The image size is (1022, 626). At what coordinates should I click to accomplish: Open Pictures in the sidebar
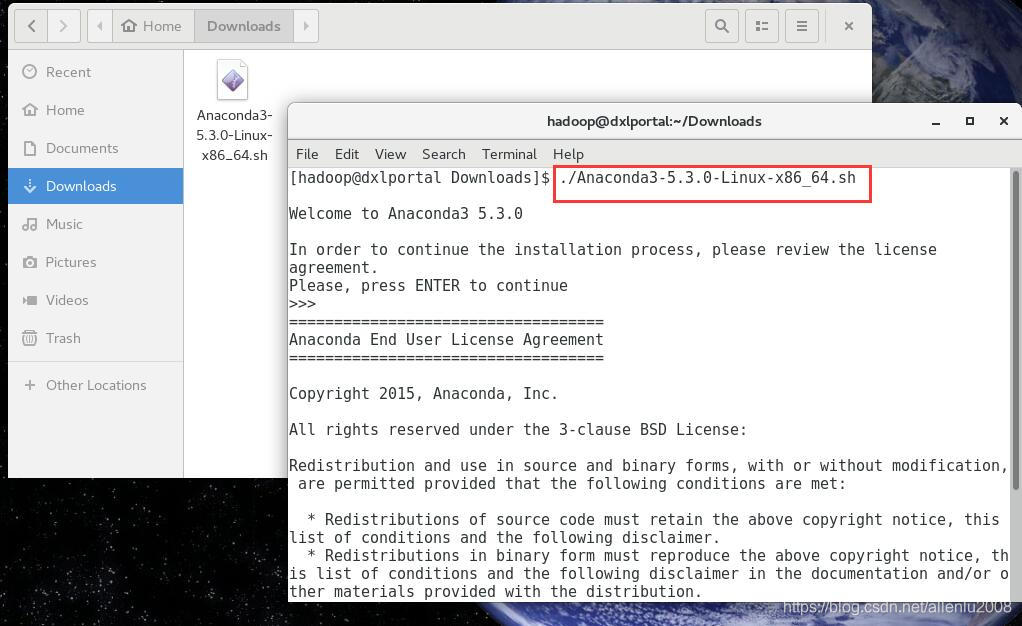point(96,262)
